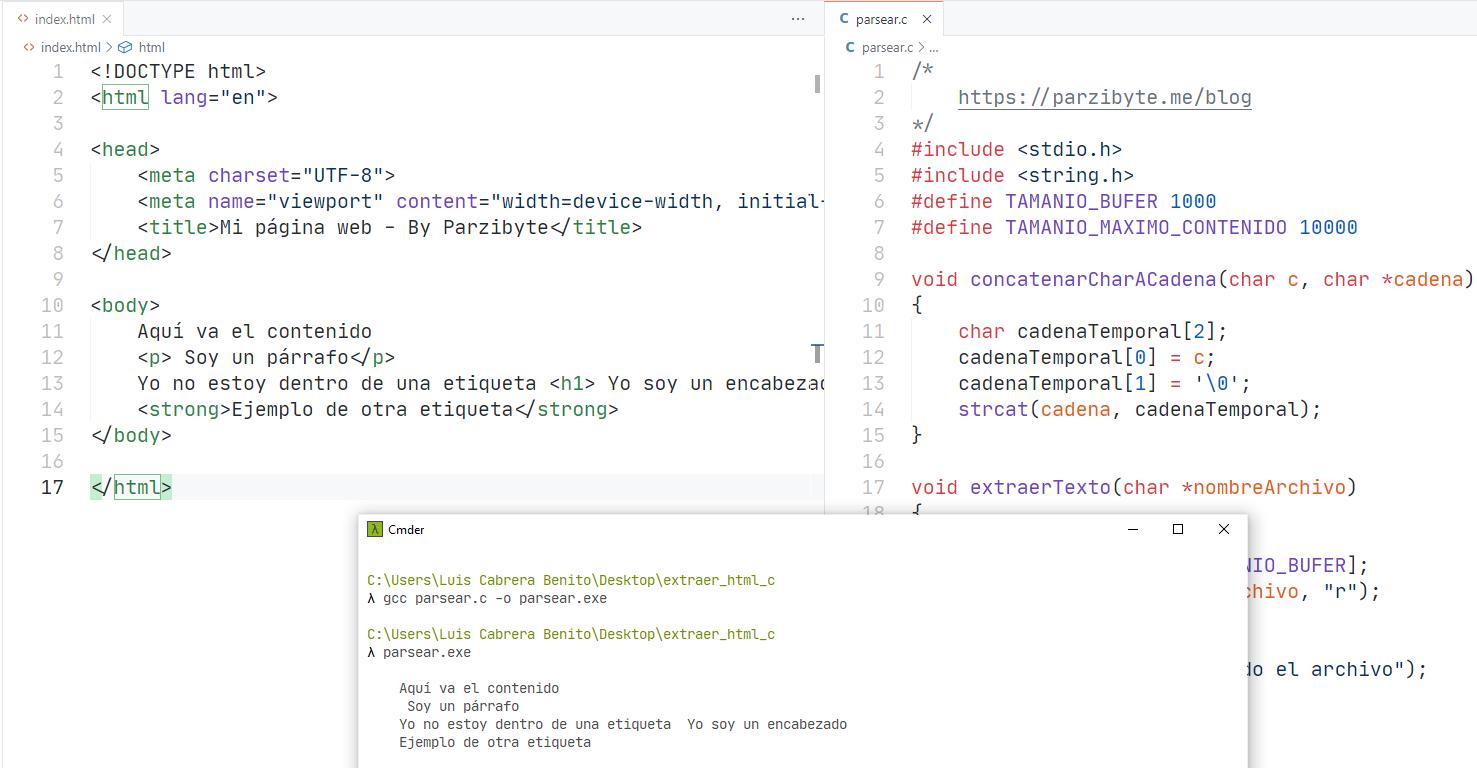The image size is (1477, 768).
Task: Click TAMANIO_BUFER 1000 define line
Action: (x=1064, y=201)
